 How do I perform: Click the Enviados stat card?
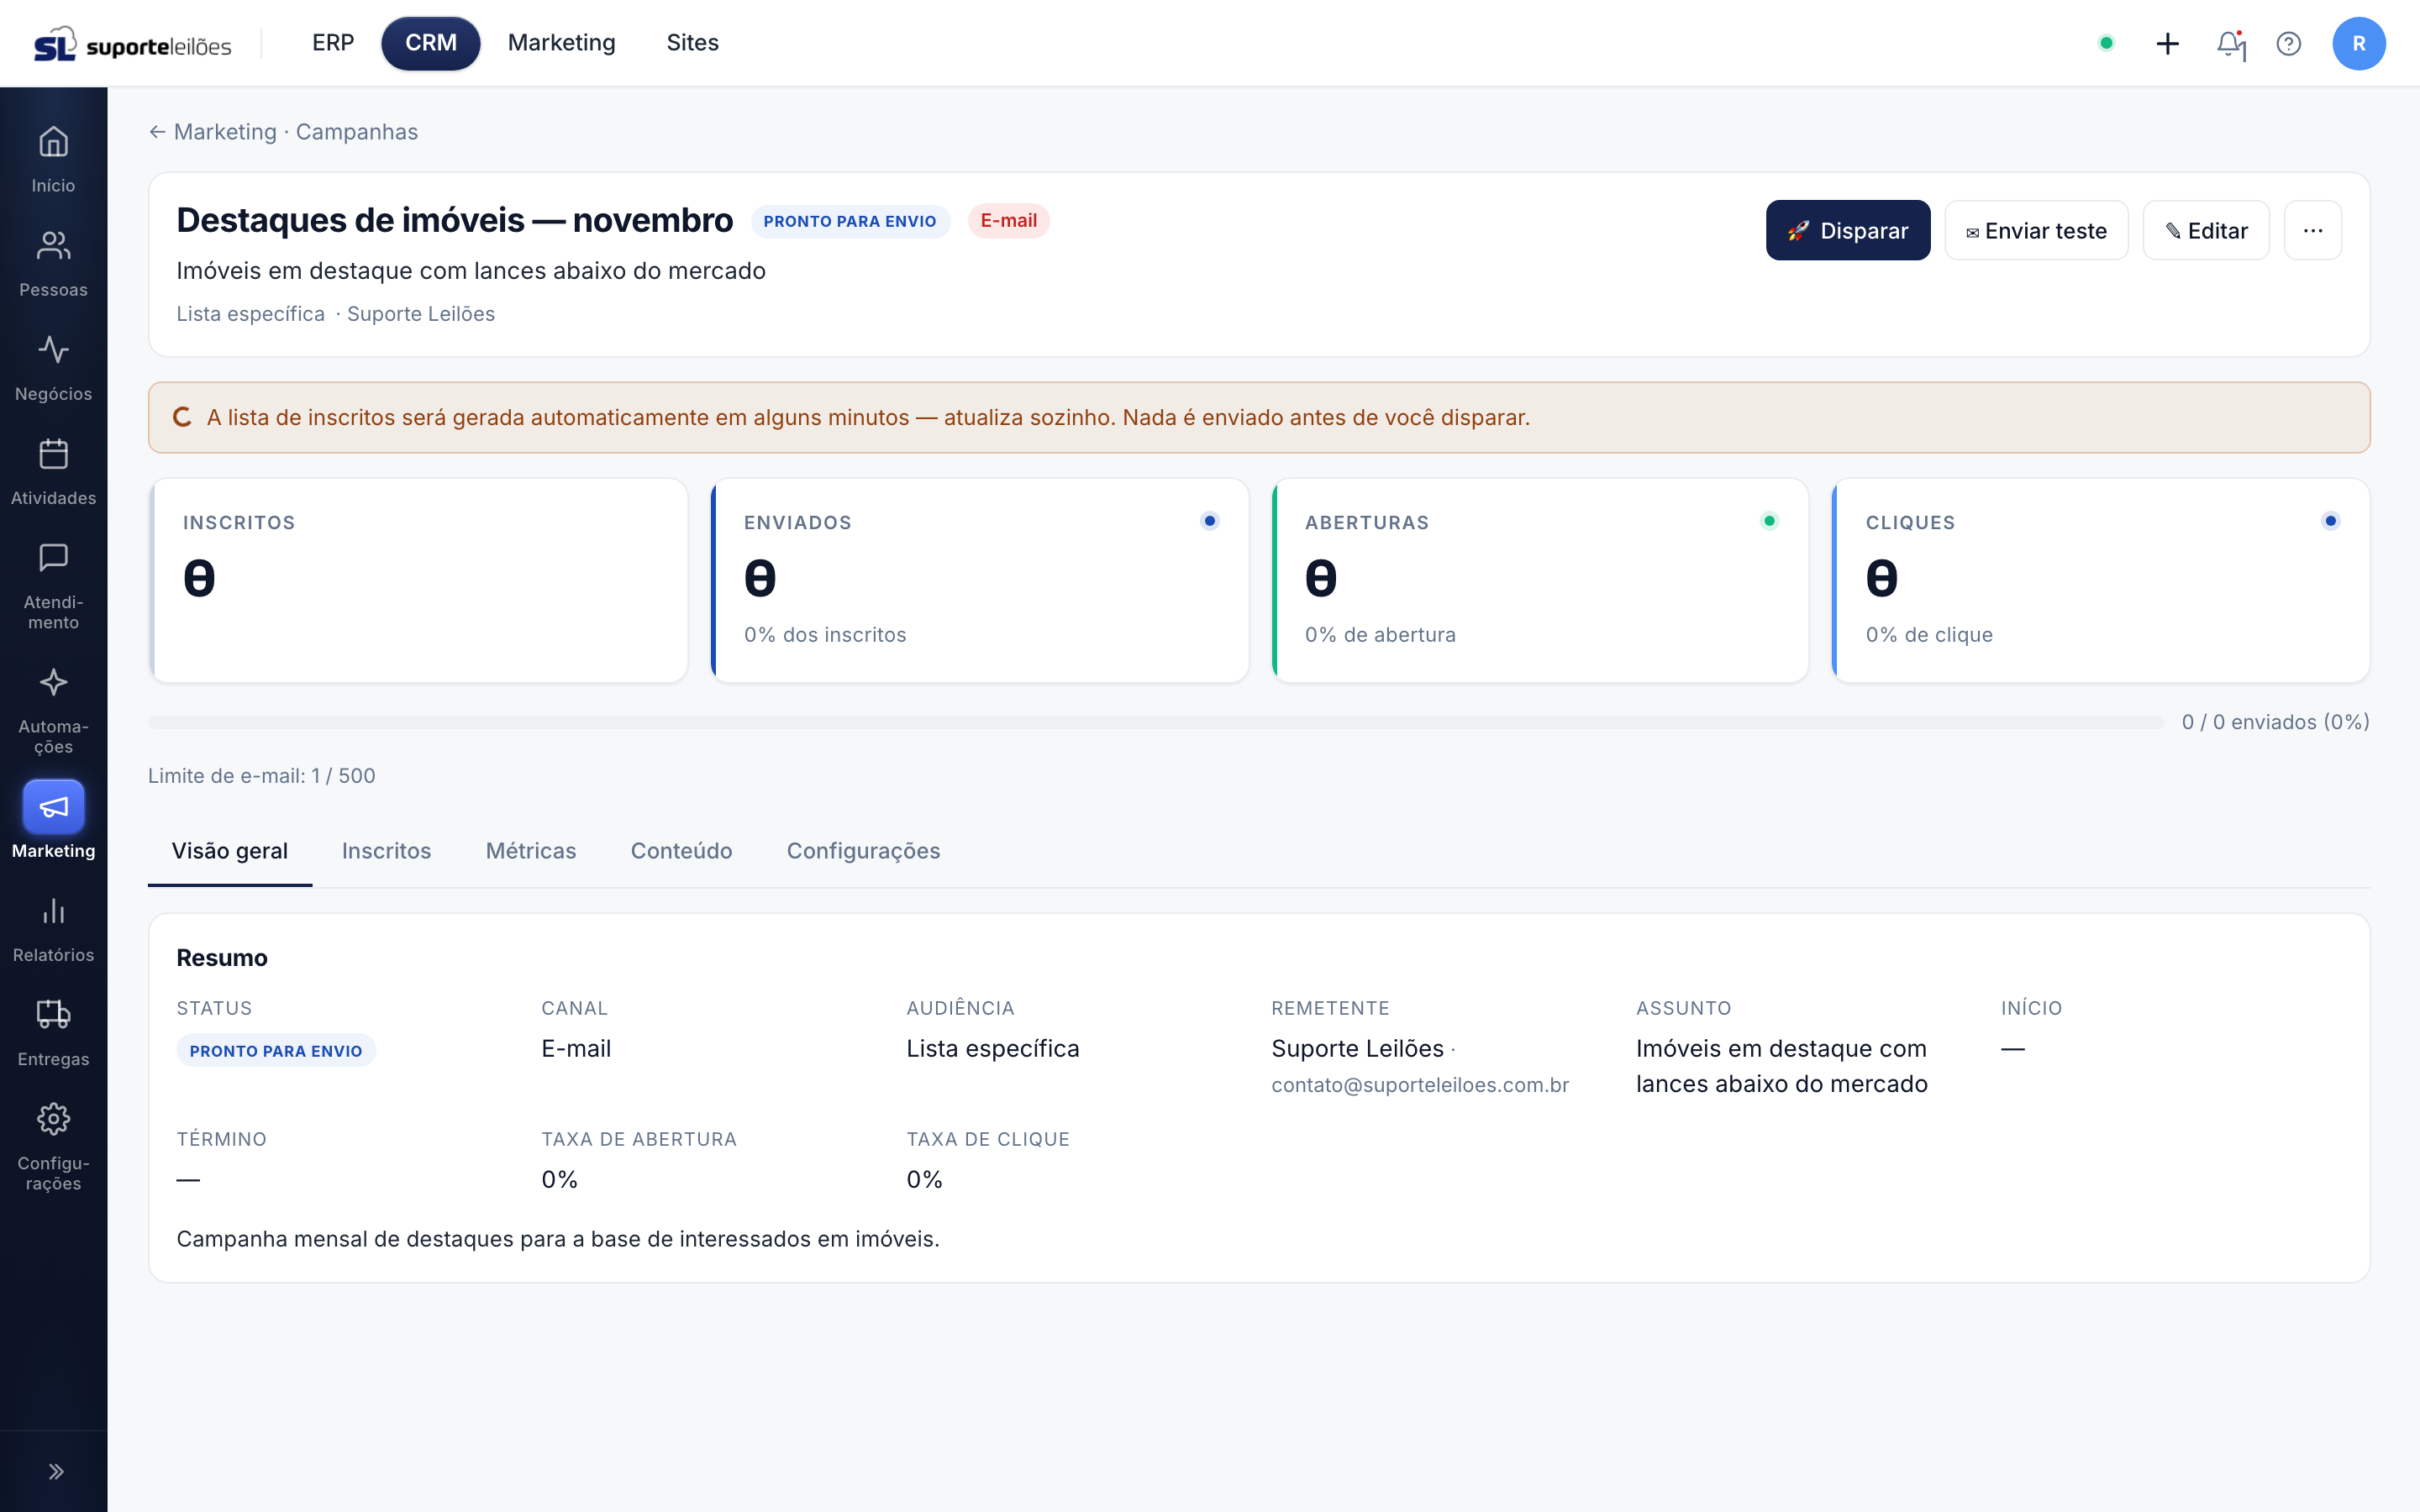coord(979,580)
